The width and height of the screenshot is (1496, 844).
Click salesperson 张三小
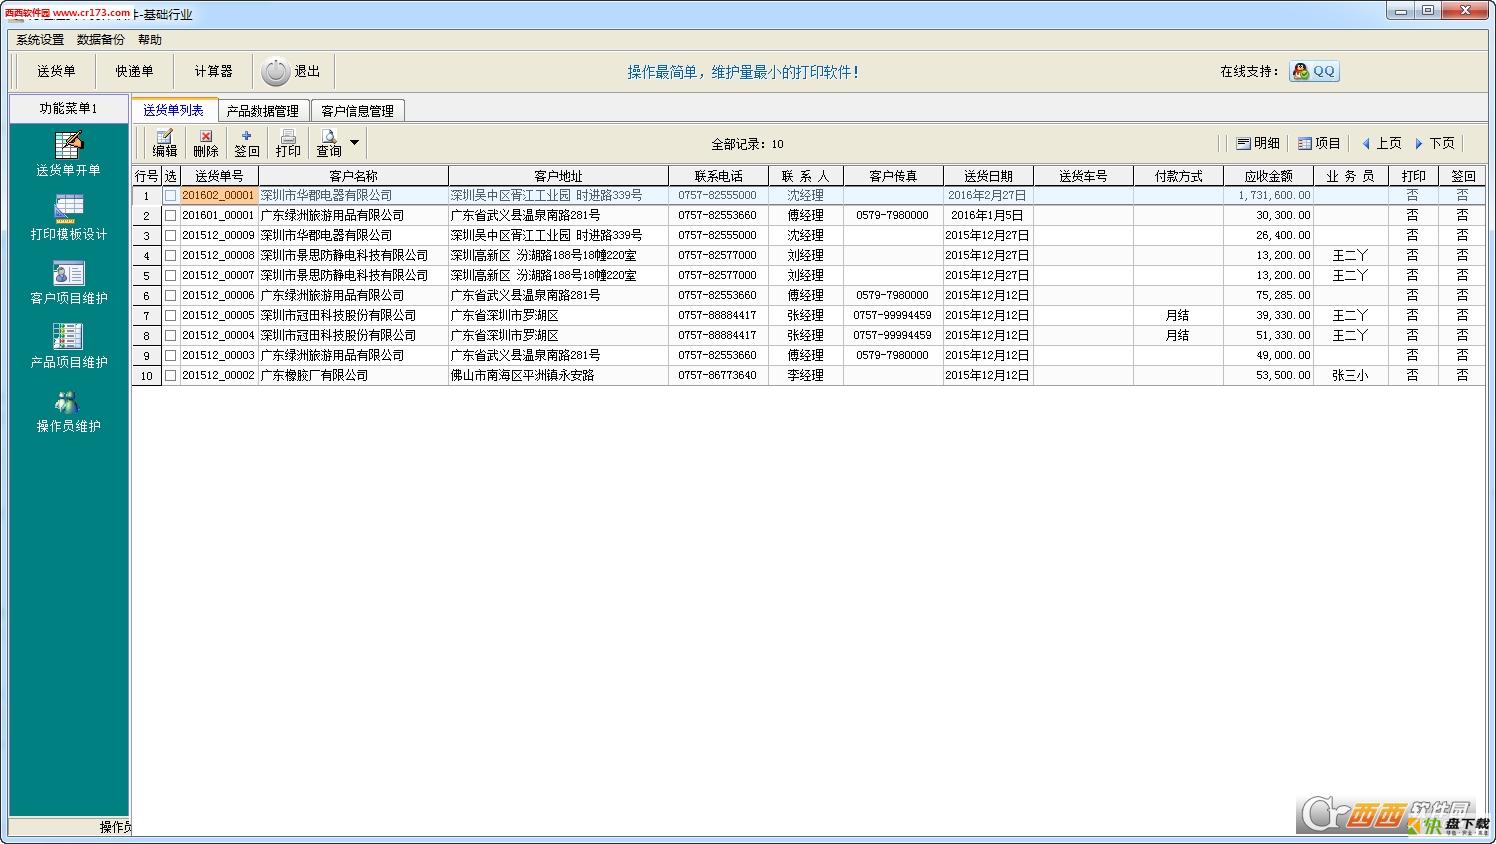tap(1350, 376)
